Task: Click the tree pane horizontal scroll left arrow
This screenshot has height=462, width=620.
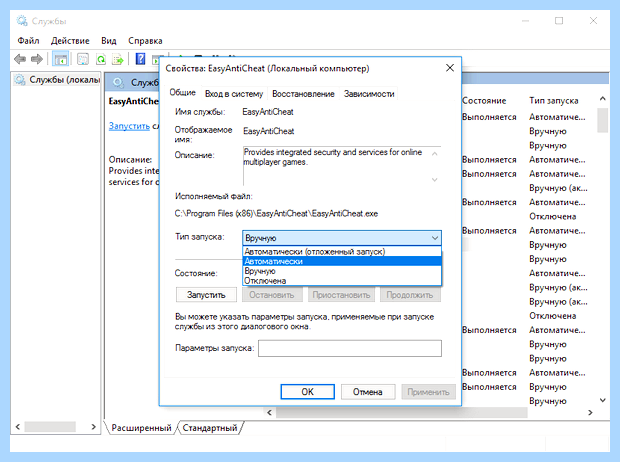Action: [17, 427]
